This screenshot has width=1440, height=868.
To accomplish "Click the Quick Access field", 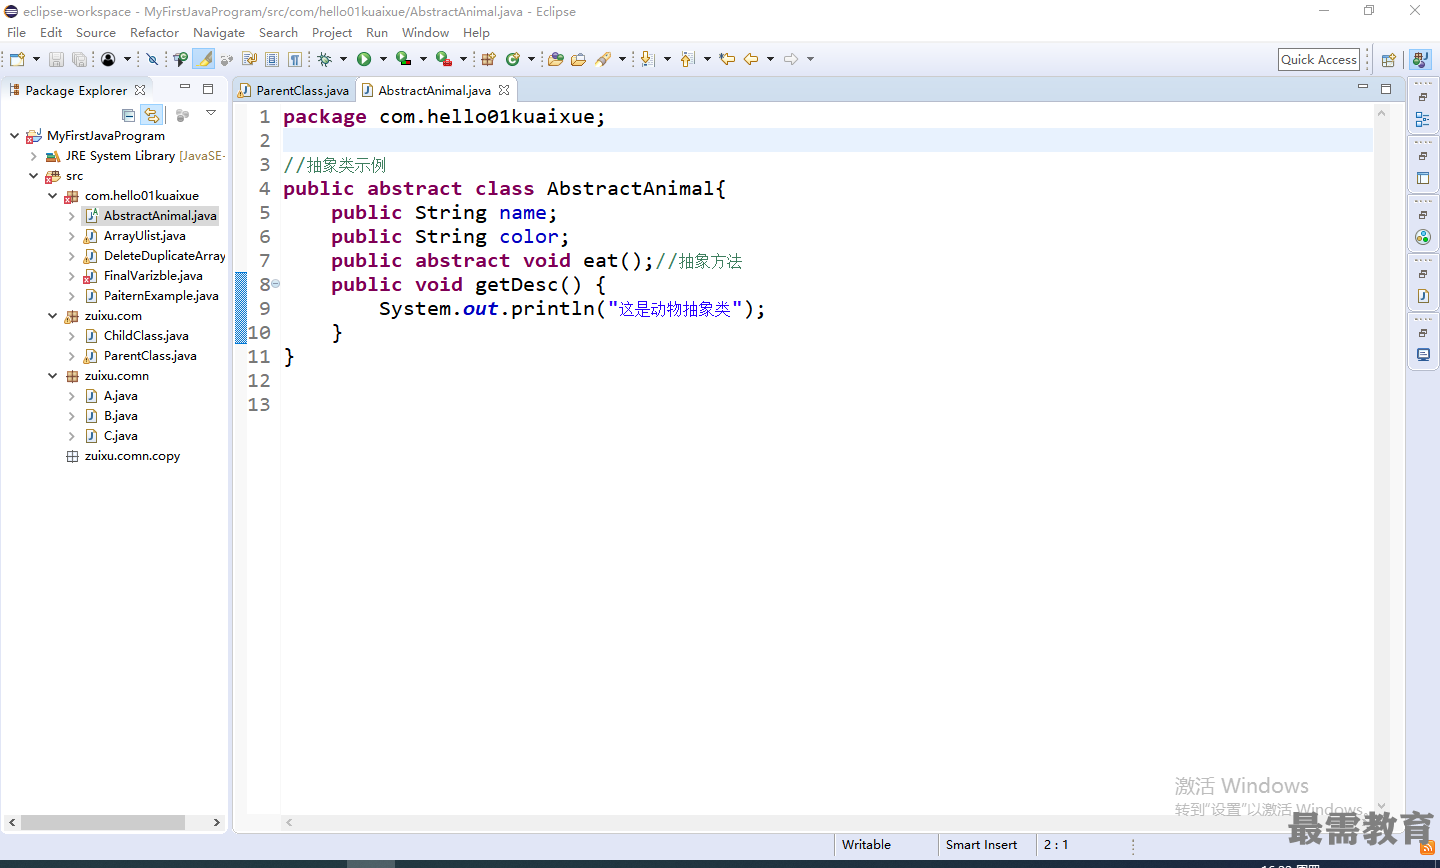I will pyautogui.click(x=1319, y=60).
